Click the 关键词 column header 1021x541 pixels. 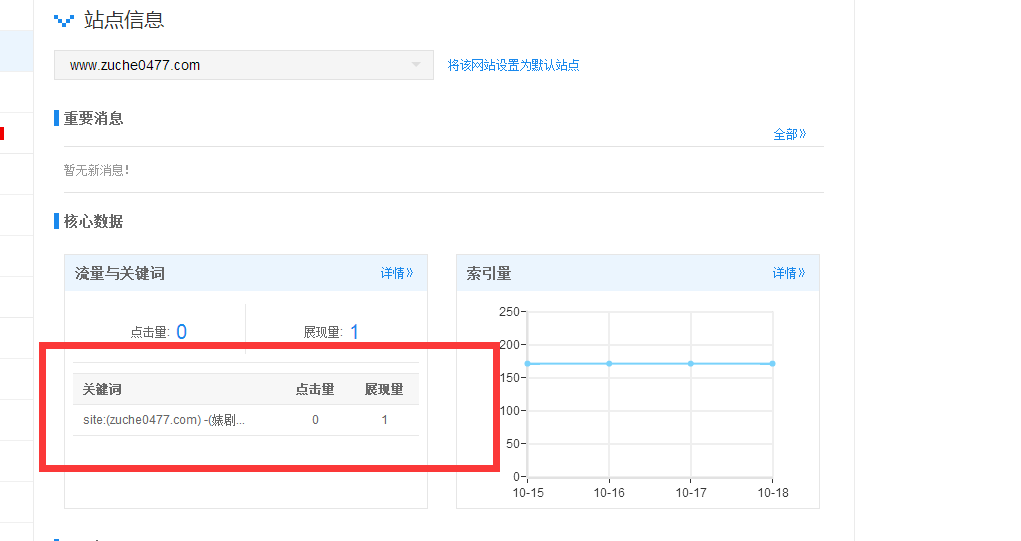102,389
